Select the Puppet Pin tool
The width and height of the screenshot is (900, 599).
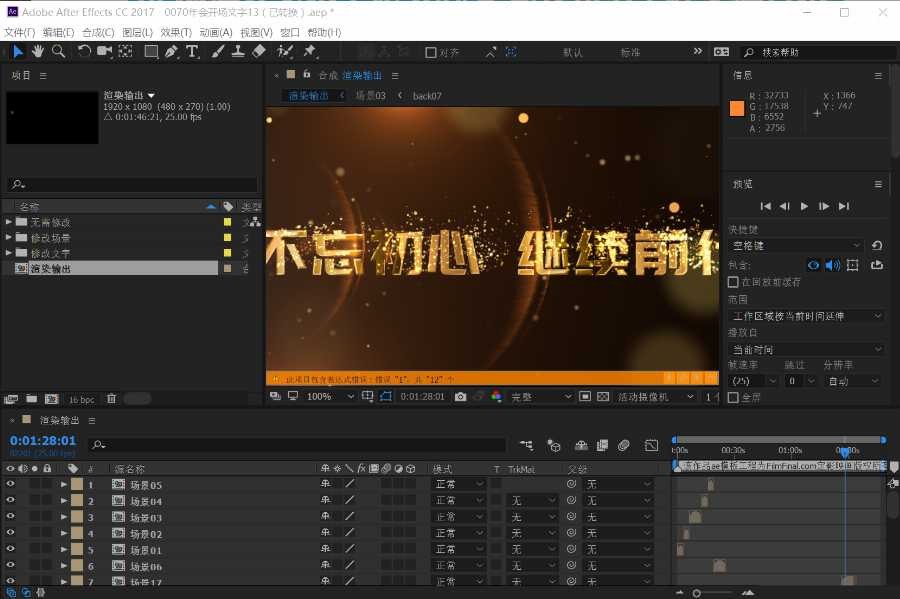pyautogui.click(x=310, y=52)
